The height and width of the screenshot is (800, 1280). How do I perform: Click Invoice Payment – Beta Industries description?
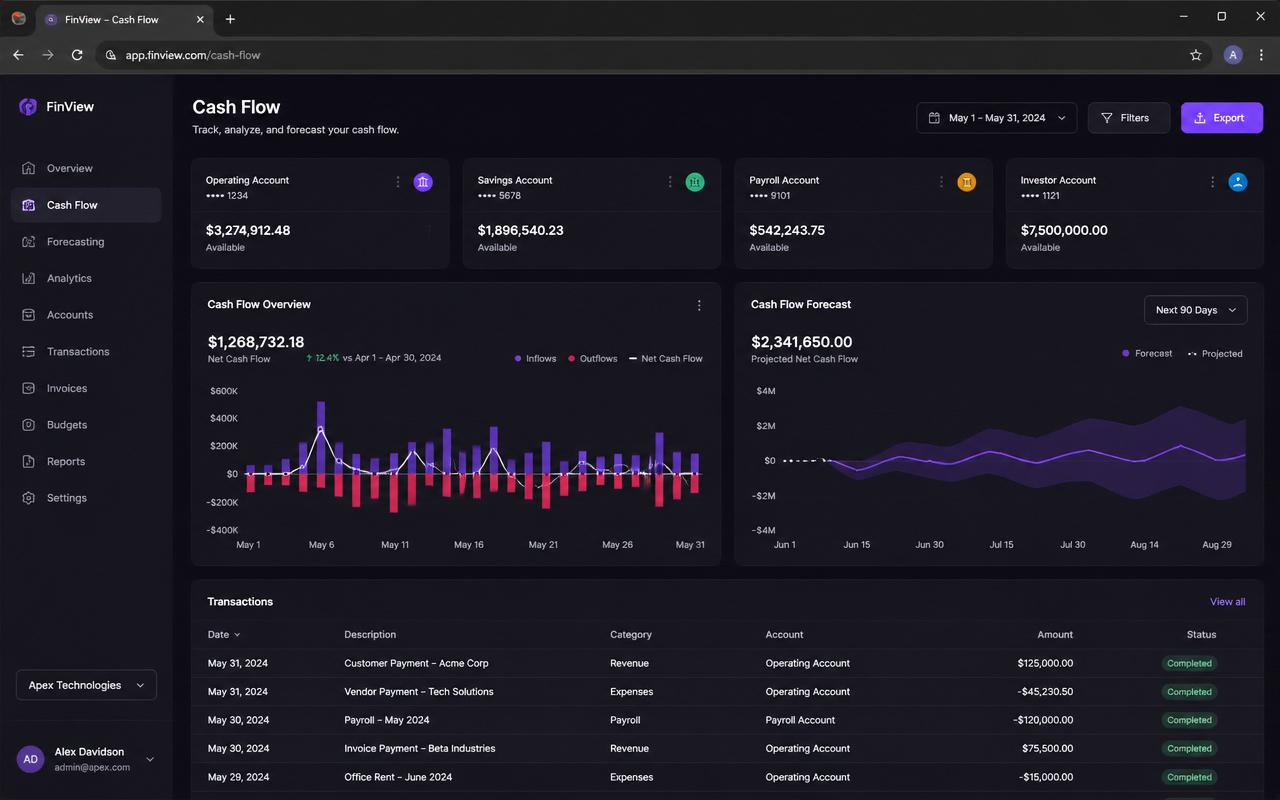420,748
